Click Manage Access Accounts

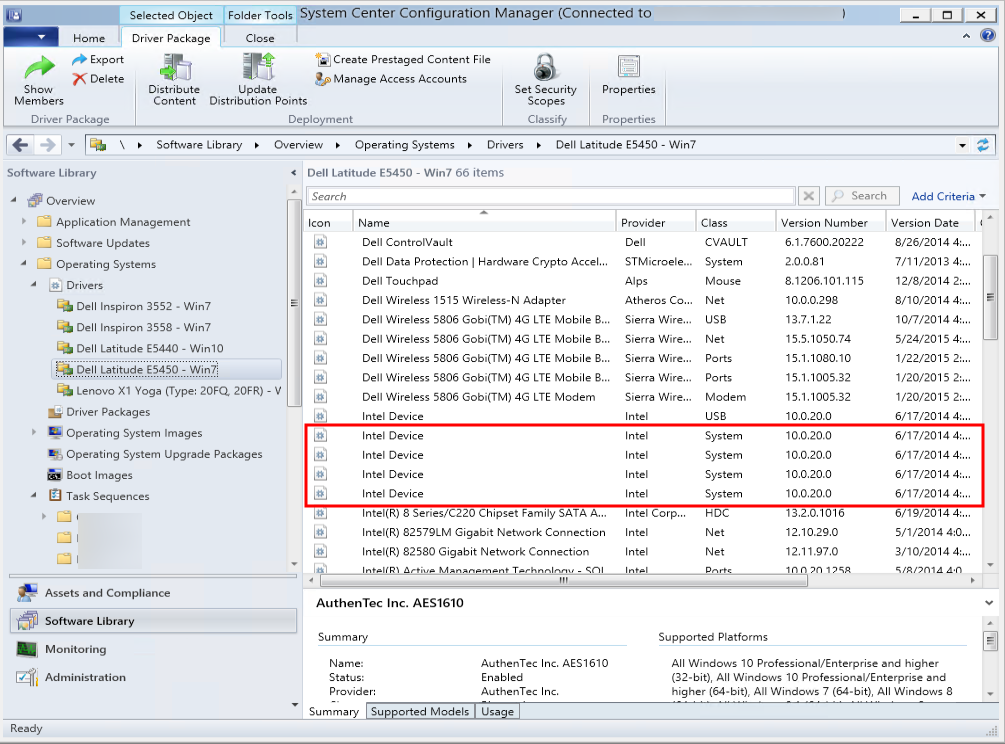(390, 79)
